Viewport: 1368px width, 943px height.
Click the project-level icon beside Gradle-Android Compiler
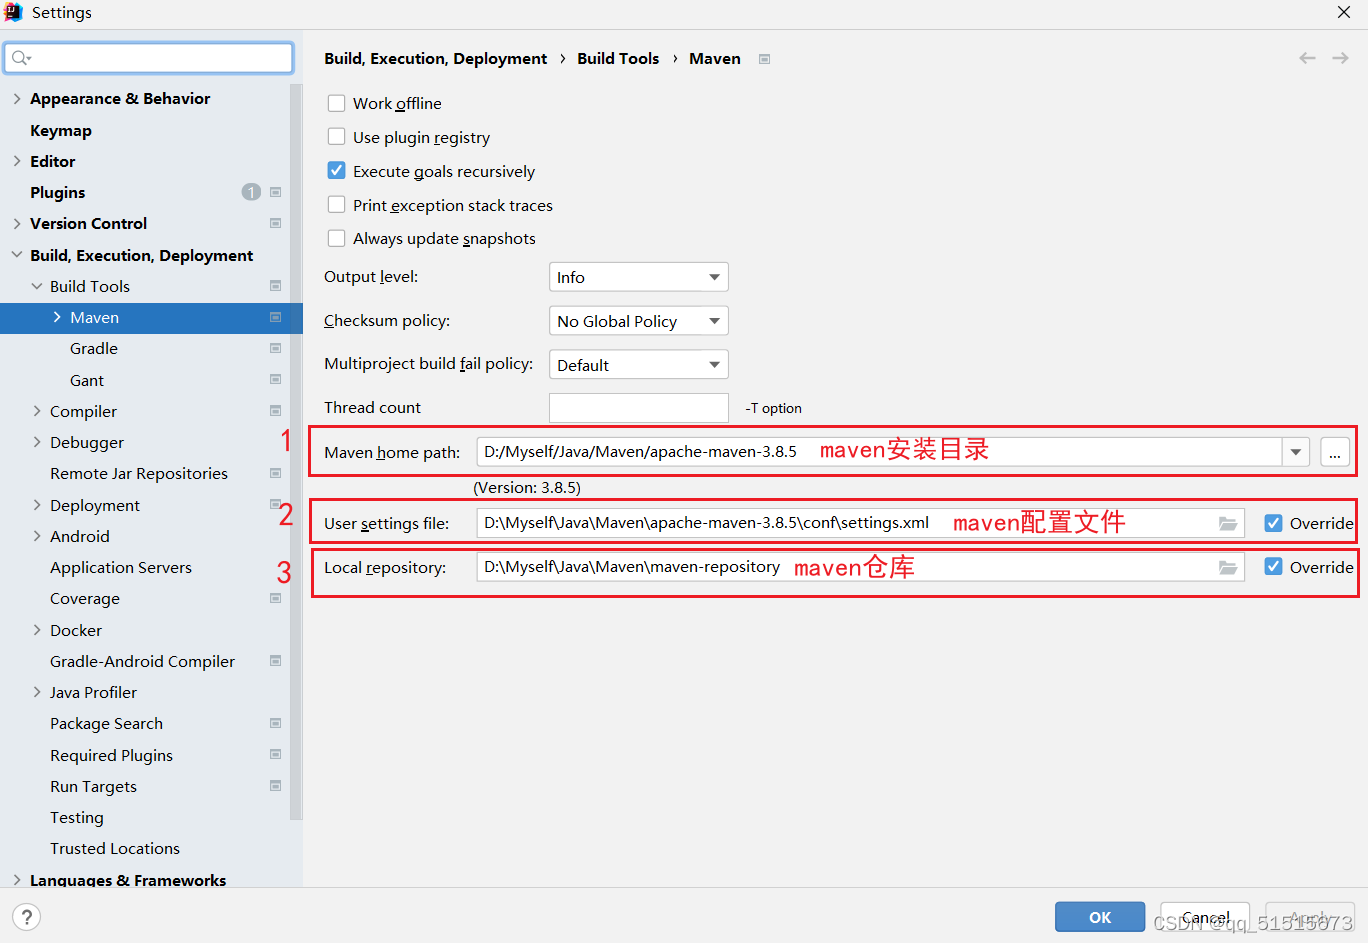(275, 661)
